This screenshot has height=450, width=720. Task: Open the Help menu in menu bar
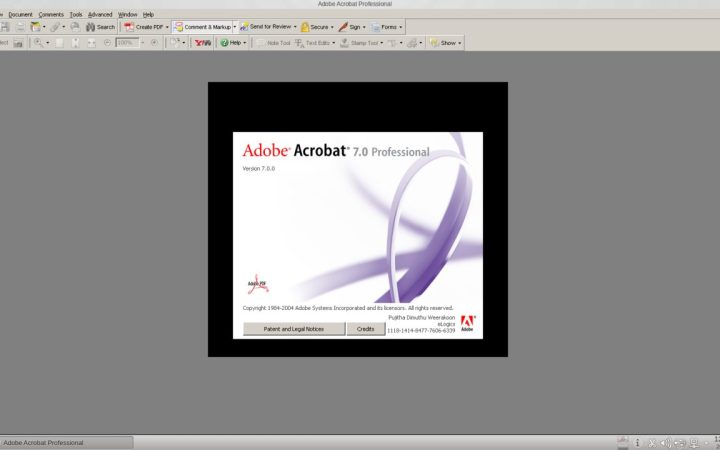click(148, 15)
